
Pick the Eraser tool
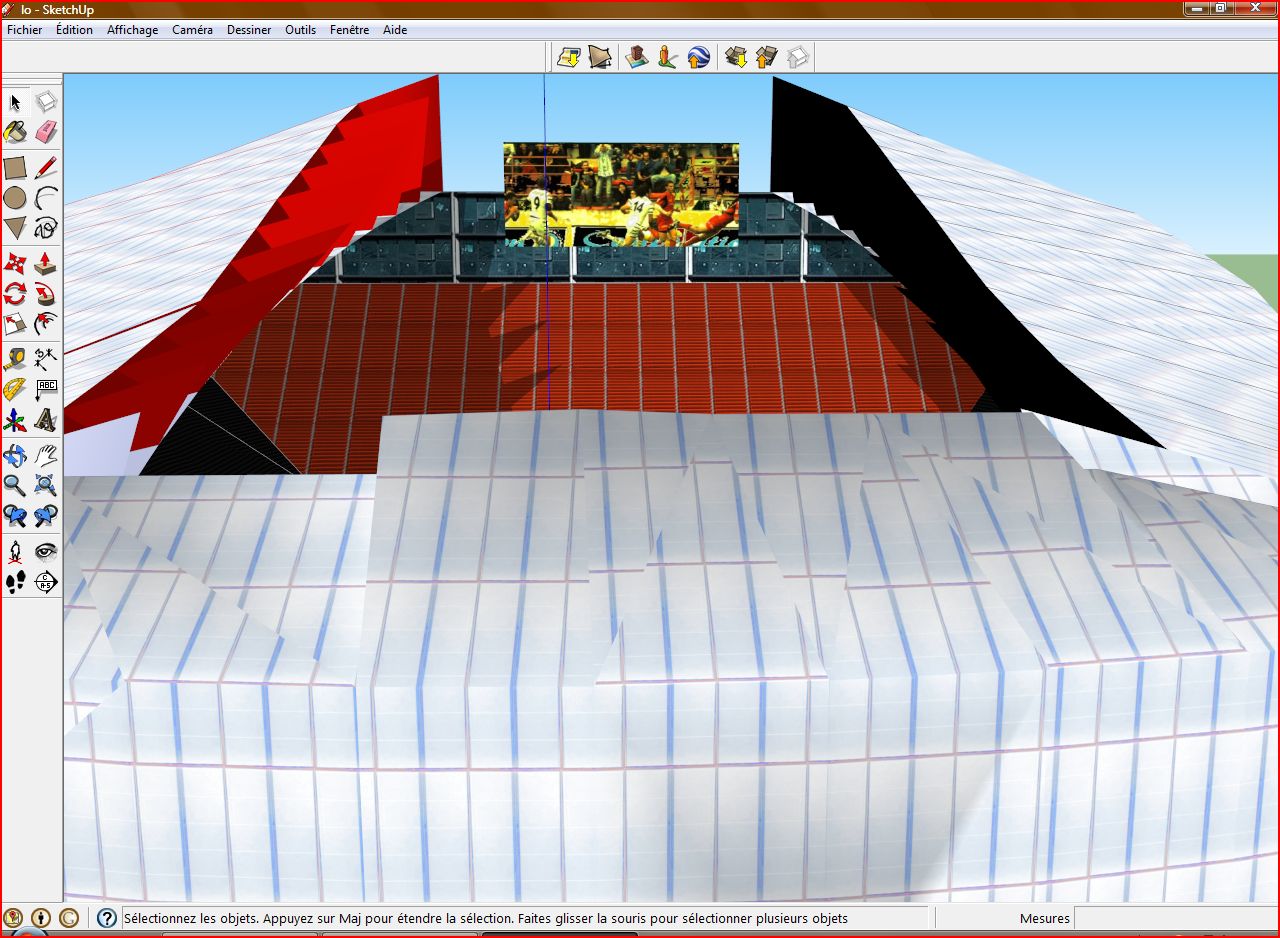pos(46,132)
